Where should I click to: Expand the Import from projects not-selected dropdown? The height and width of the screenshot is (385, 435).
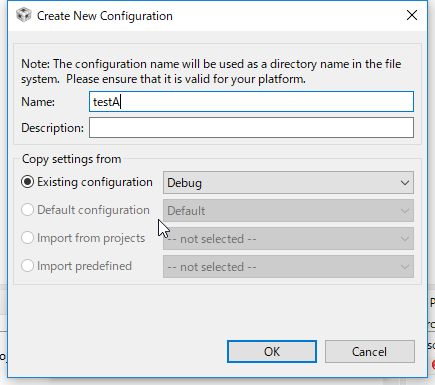[288, 239]
